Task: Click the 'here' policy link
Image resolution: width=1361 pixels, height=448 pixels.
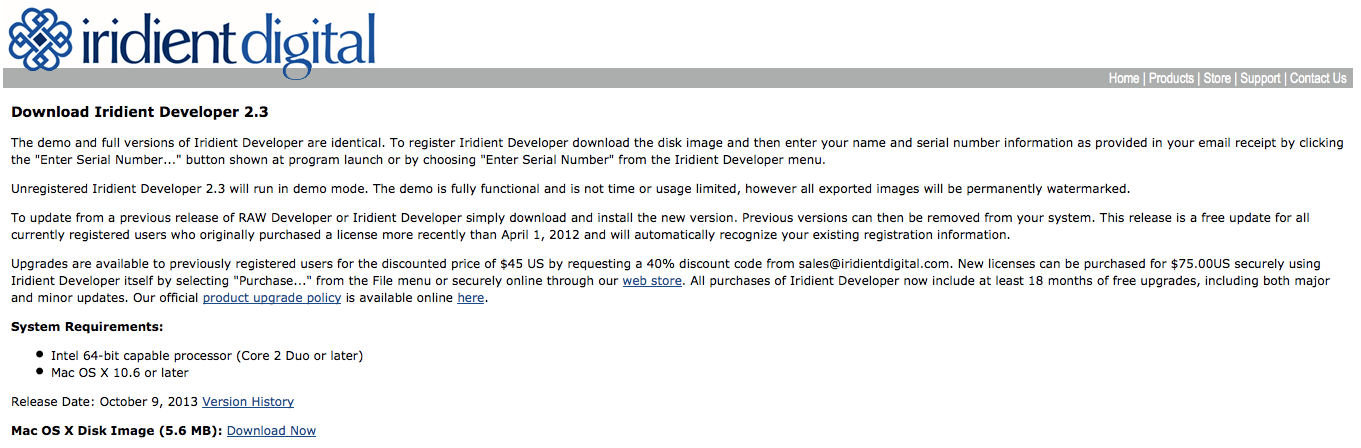Action: (x=471, y=298)
